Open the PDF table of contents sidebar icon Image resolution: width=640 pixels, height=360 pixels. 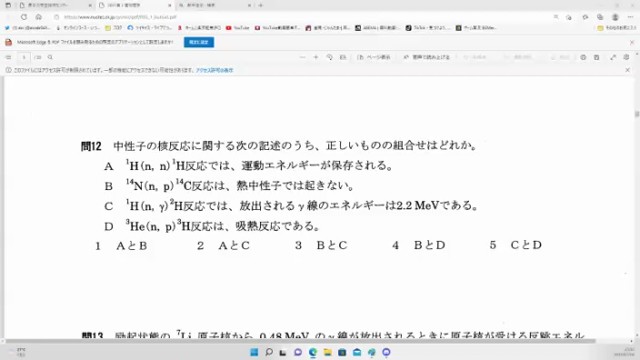point(8,58)
